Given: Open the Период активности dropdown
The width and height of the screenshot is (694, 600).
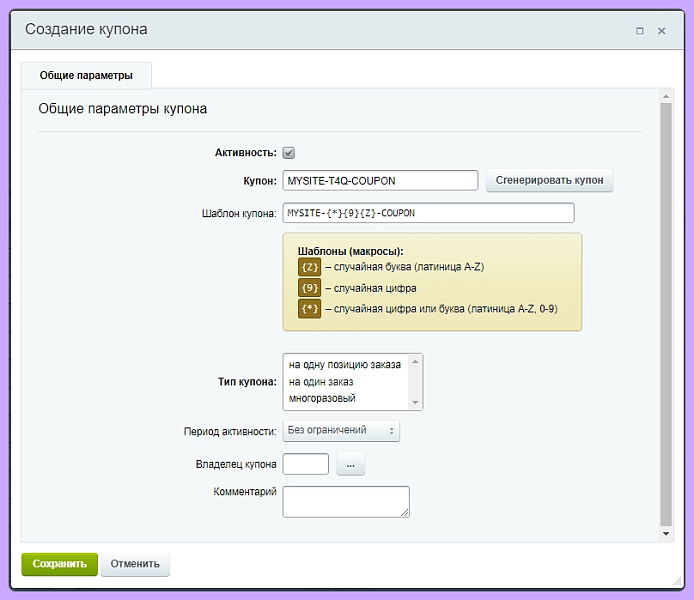Looking at the screenshot, I should point(341,430).
